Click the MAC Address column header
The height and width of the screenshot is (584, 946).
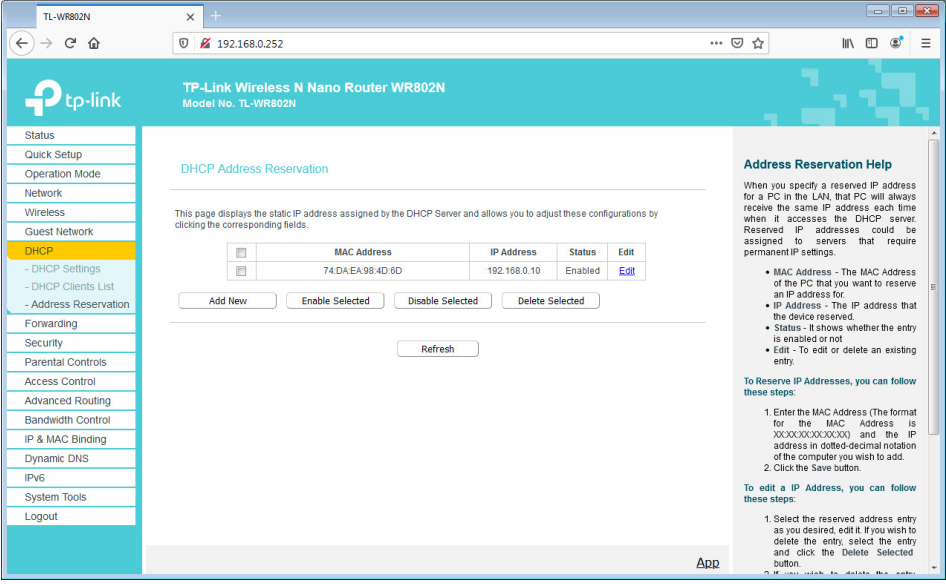363,252
